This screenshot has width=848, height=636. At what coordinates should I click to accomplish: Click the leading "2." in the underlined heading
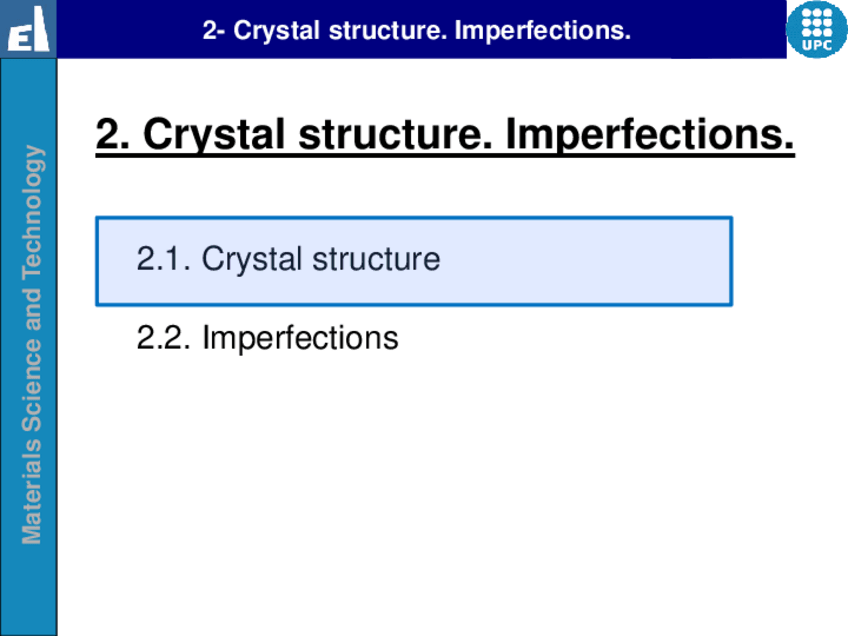(x=113, y=136)
